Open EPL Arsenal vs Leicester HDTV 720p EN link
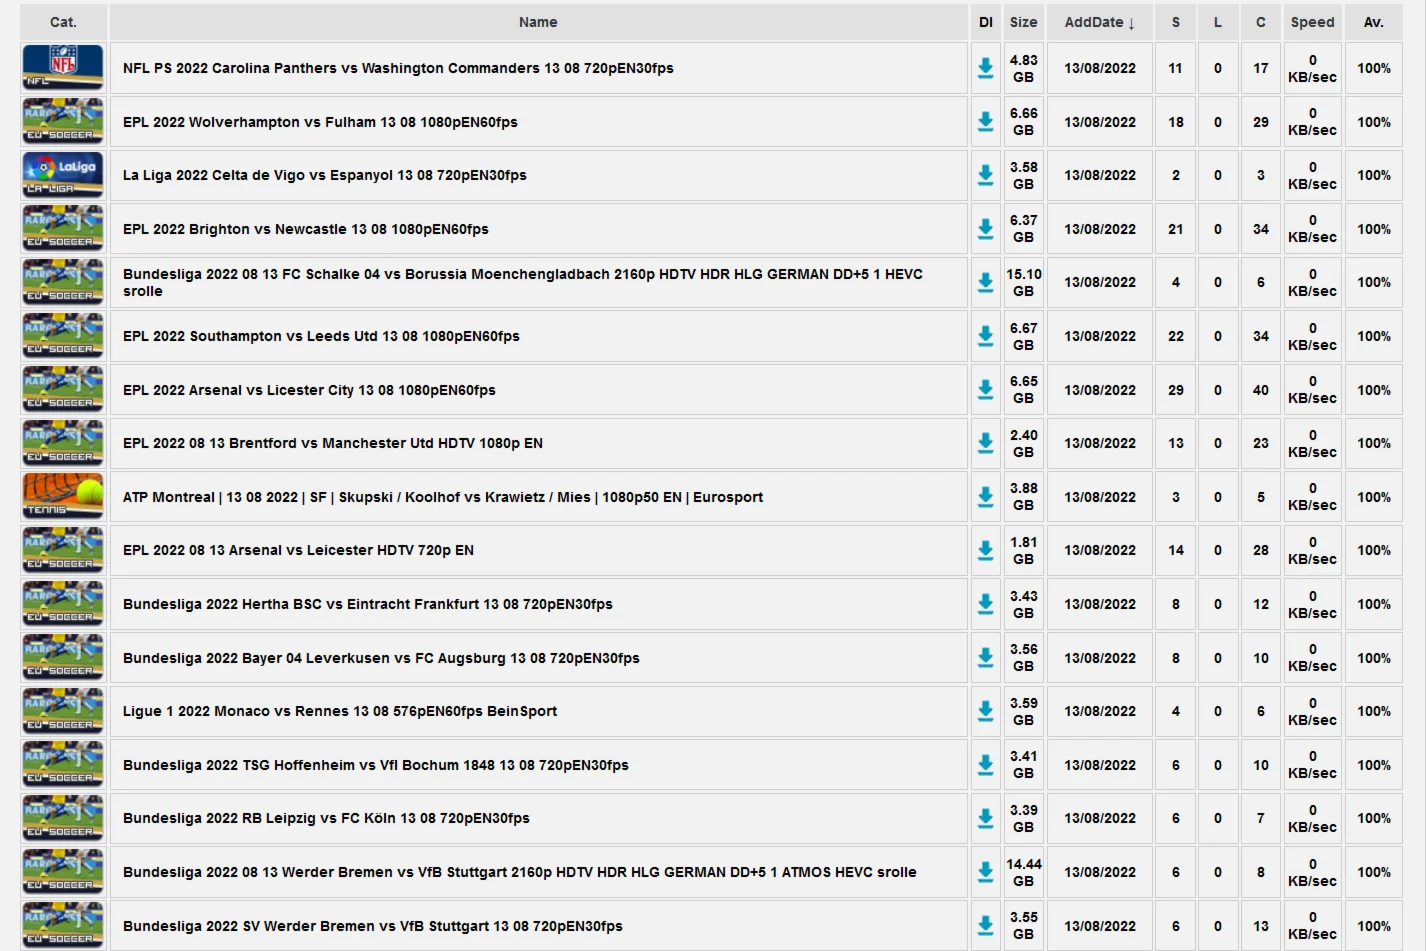 pos(298,550)
